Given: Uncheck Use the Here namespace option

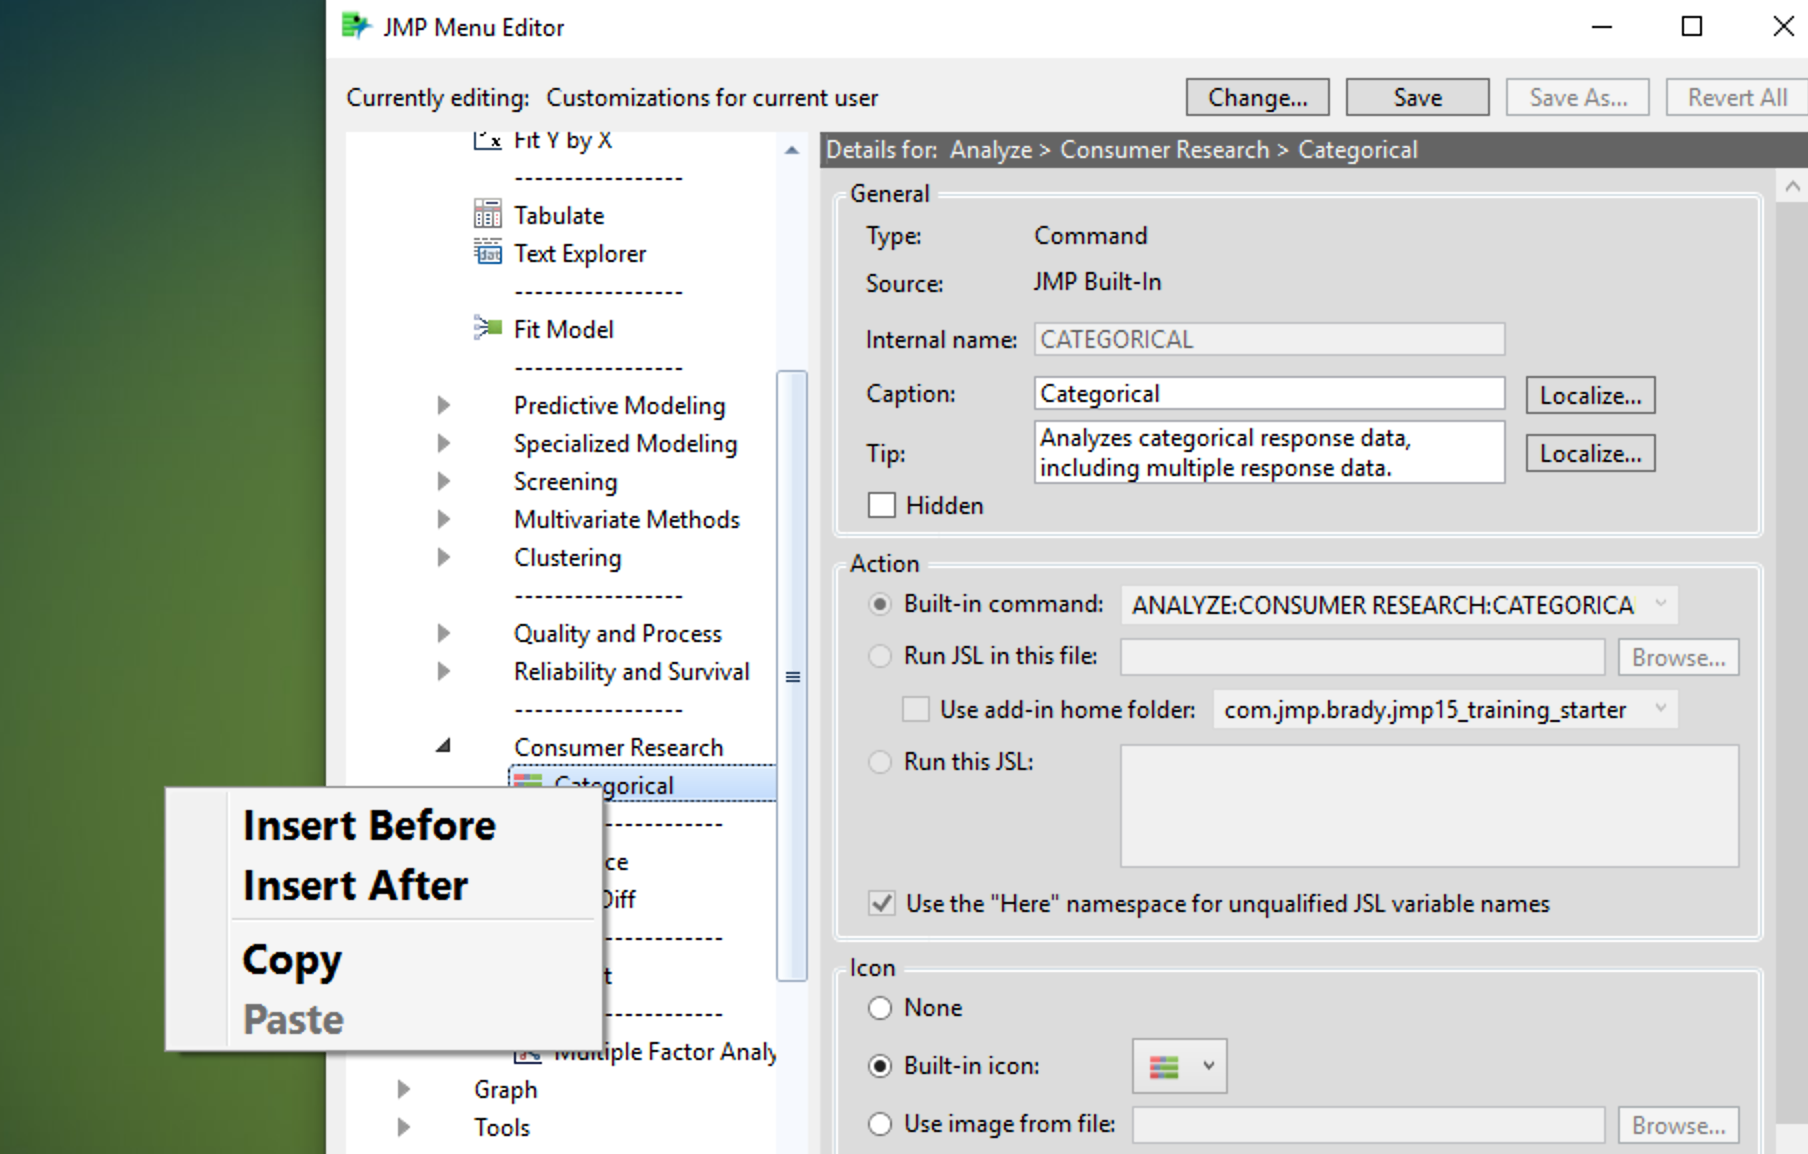Looking at the screenshot, I should pyautogui.click(x=881, y=903).
